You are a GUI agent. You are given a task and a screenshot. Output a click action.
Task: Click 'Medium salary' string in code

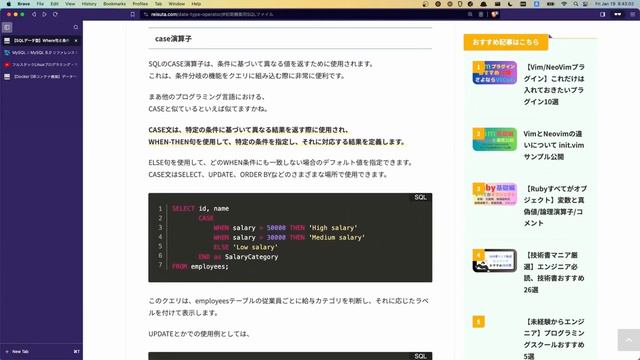[x=337, y=238]
